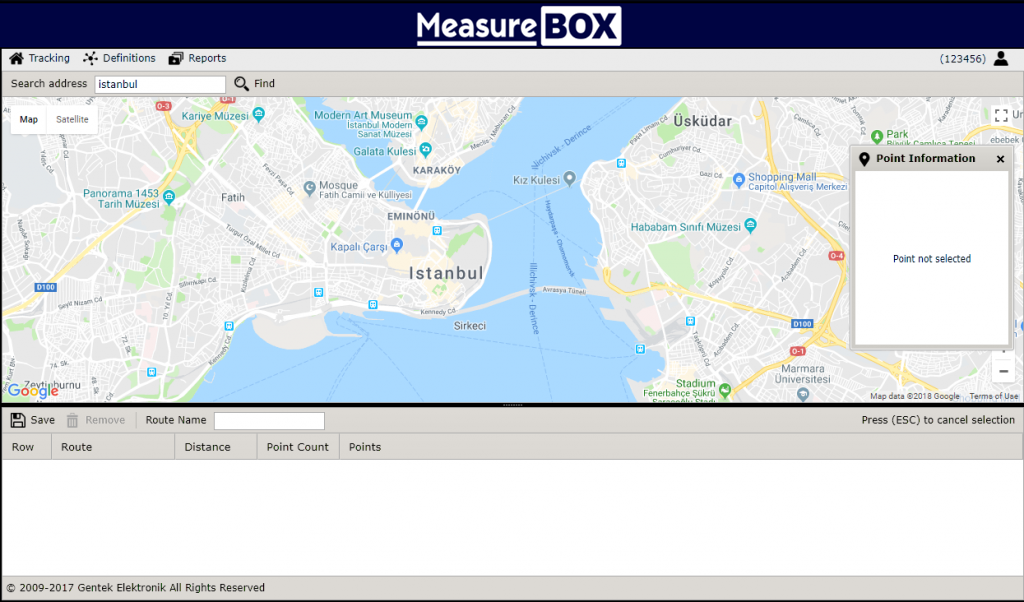Click in the Search address field
Image resolution: width=1024 pixels, height=602 pixels.
pyautogui.click(x=160, y=84)
